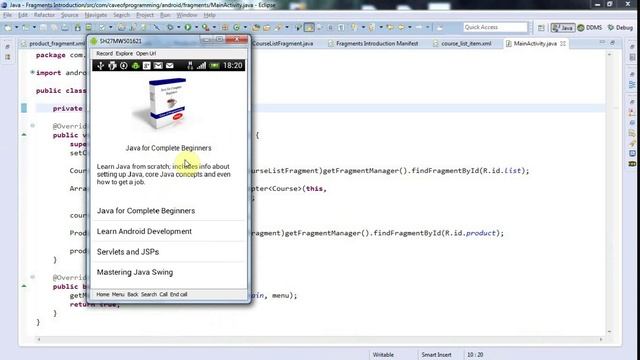Image resolution: width=640 pixels, height=360 pixels.
Task: Select Servlets and JSPs list row
Action: tap(169, 252)
